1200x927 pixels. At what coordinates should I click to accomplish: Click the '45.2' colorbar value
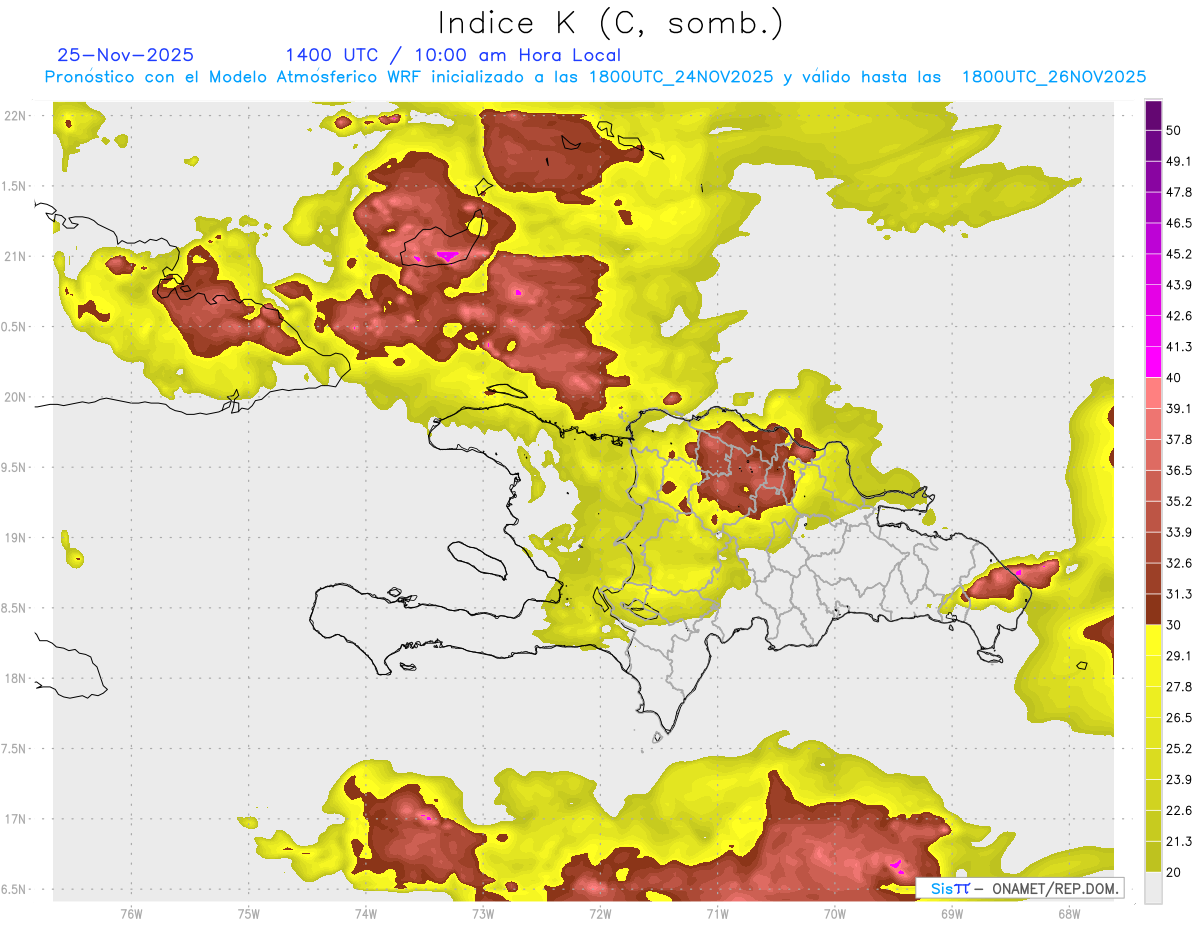(x=1178, y=254)
